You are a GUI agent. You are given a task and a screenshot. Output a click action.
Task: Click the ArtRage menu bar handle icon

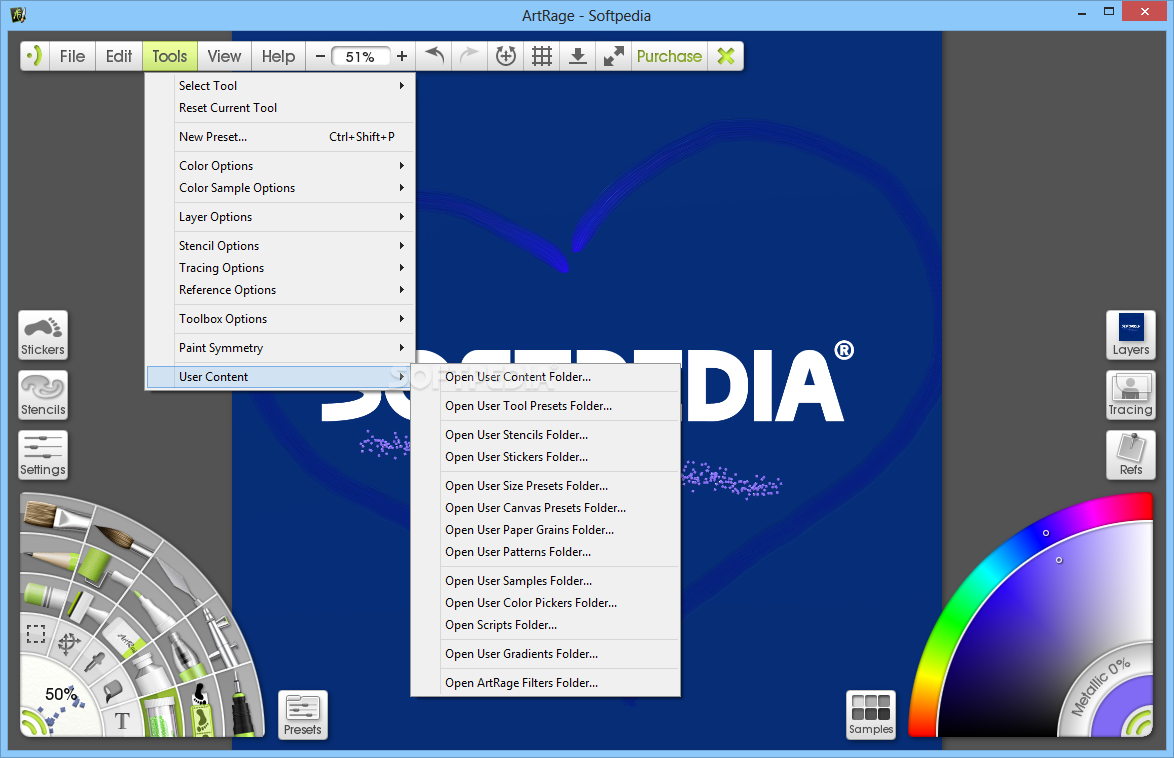pos(34,55)
